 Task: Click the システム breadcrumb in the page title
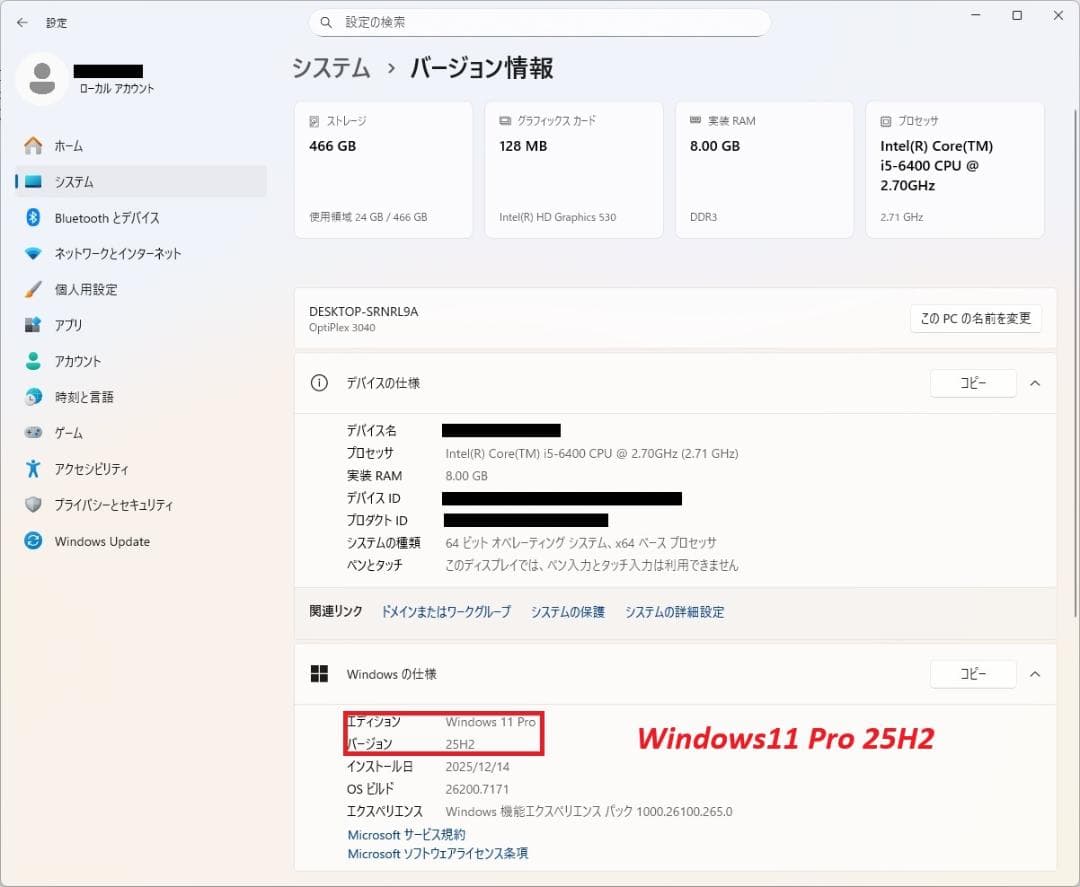pyautogui.click(x=331, y=68)
